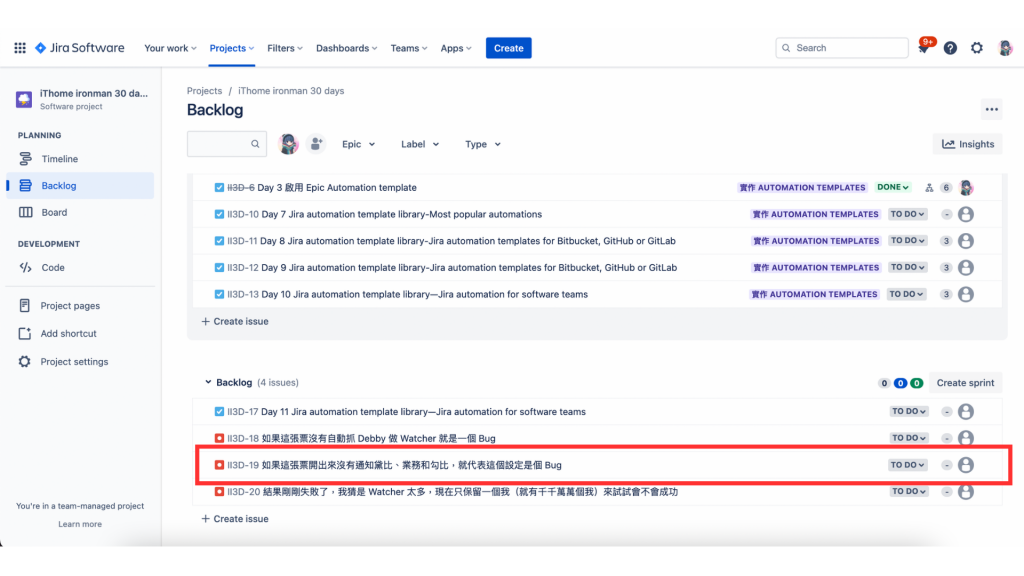The height and width of the screenshot is (576, 1024).
Task: Click the Learn more link
Action: [x=80, y=524]
